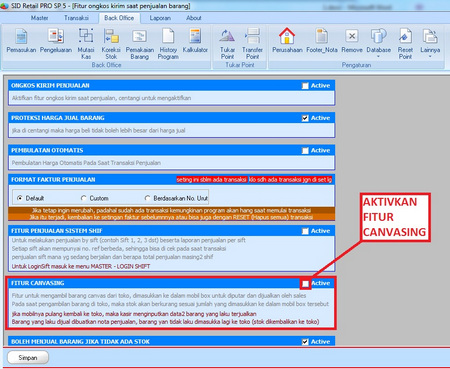Click the SID Retail PRO app icon
This screenshot has height=369, width=450.
tap(4, 6)
